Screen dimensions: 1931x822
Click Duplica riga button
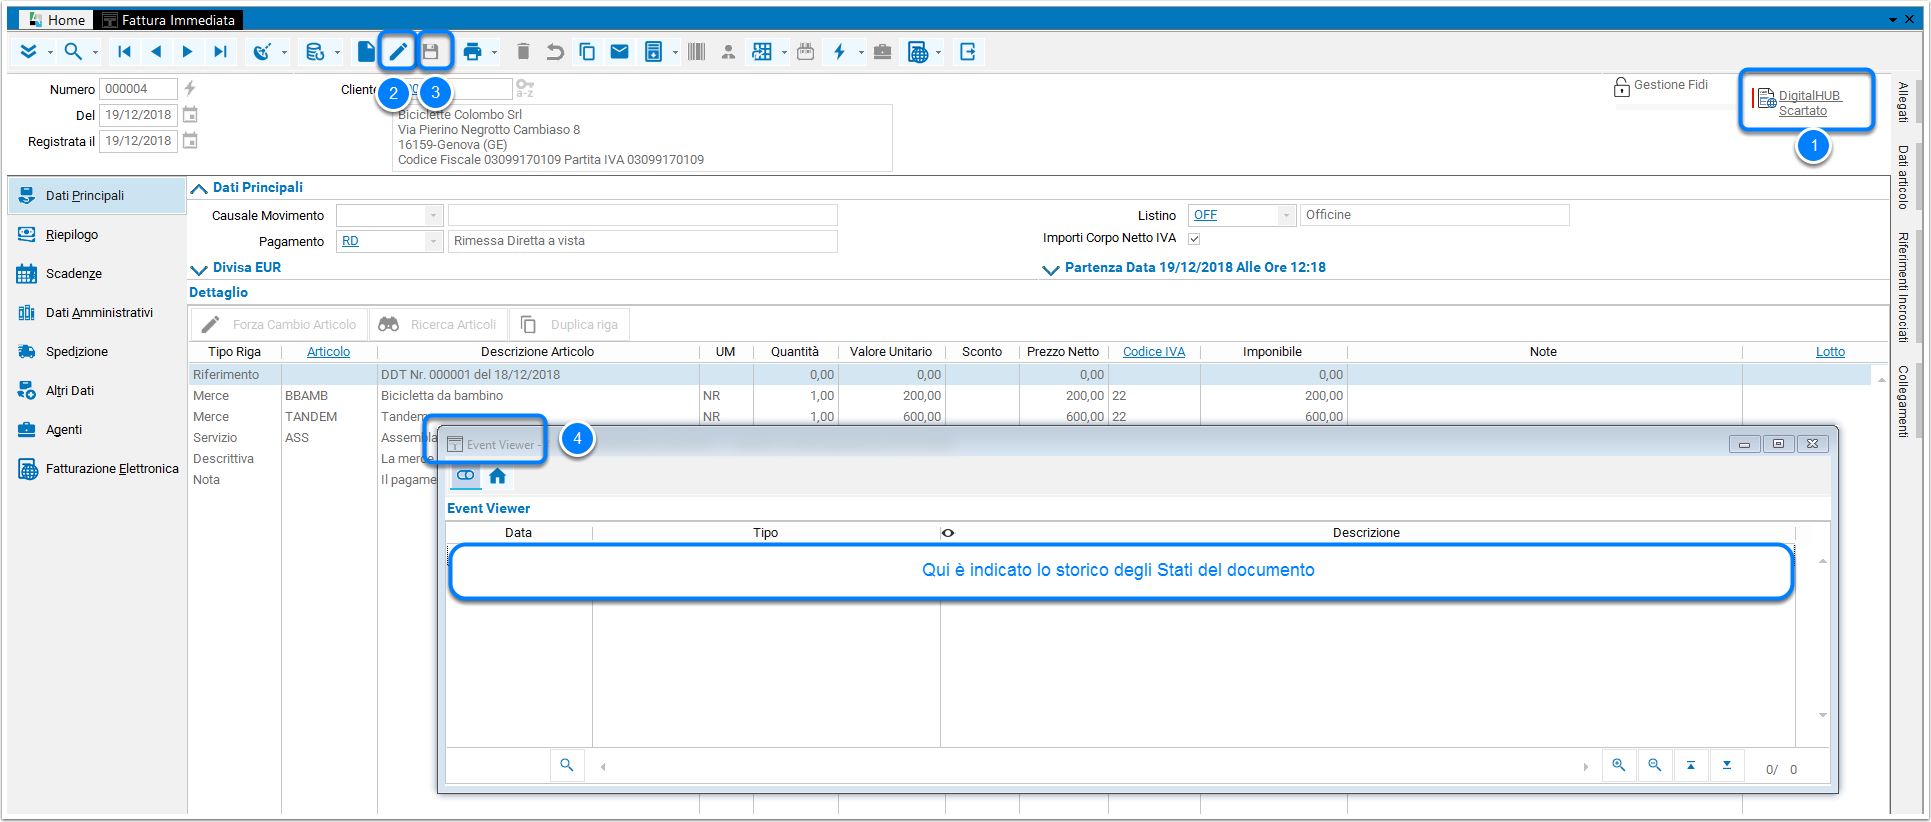click(x=570, y=325)
